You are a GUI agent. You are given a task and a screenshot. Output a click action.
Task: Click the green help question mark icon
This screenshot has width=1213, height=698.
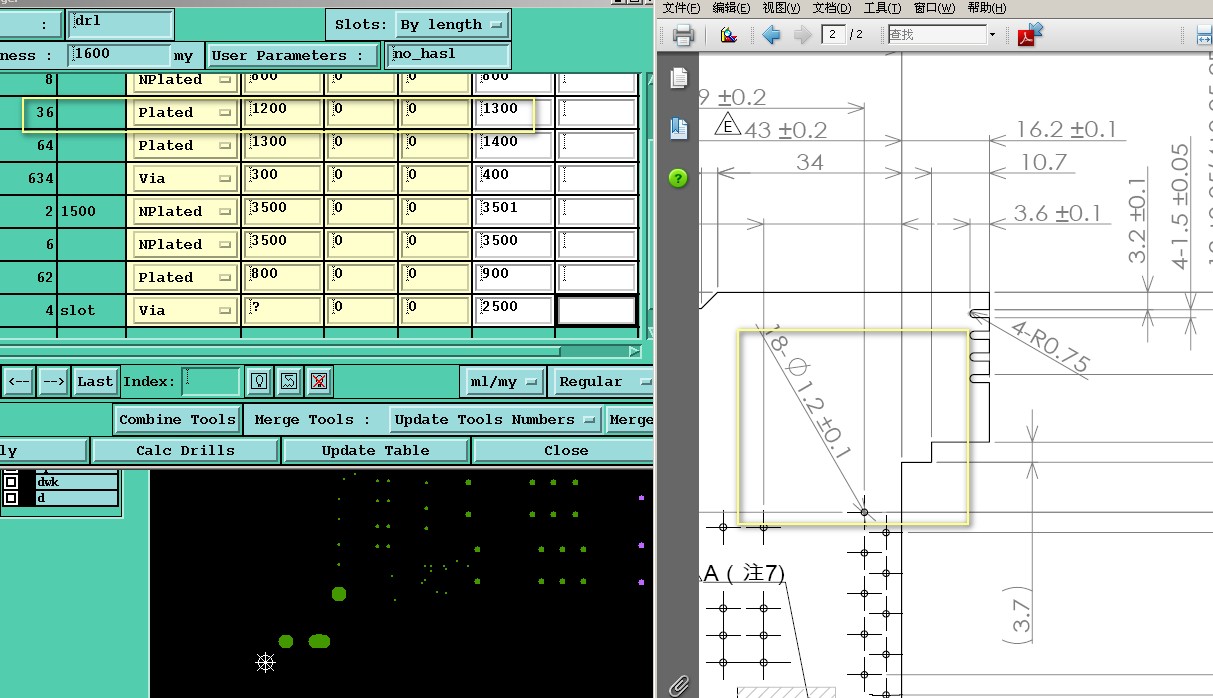point(679,179)
